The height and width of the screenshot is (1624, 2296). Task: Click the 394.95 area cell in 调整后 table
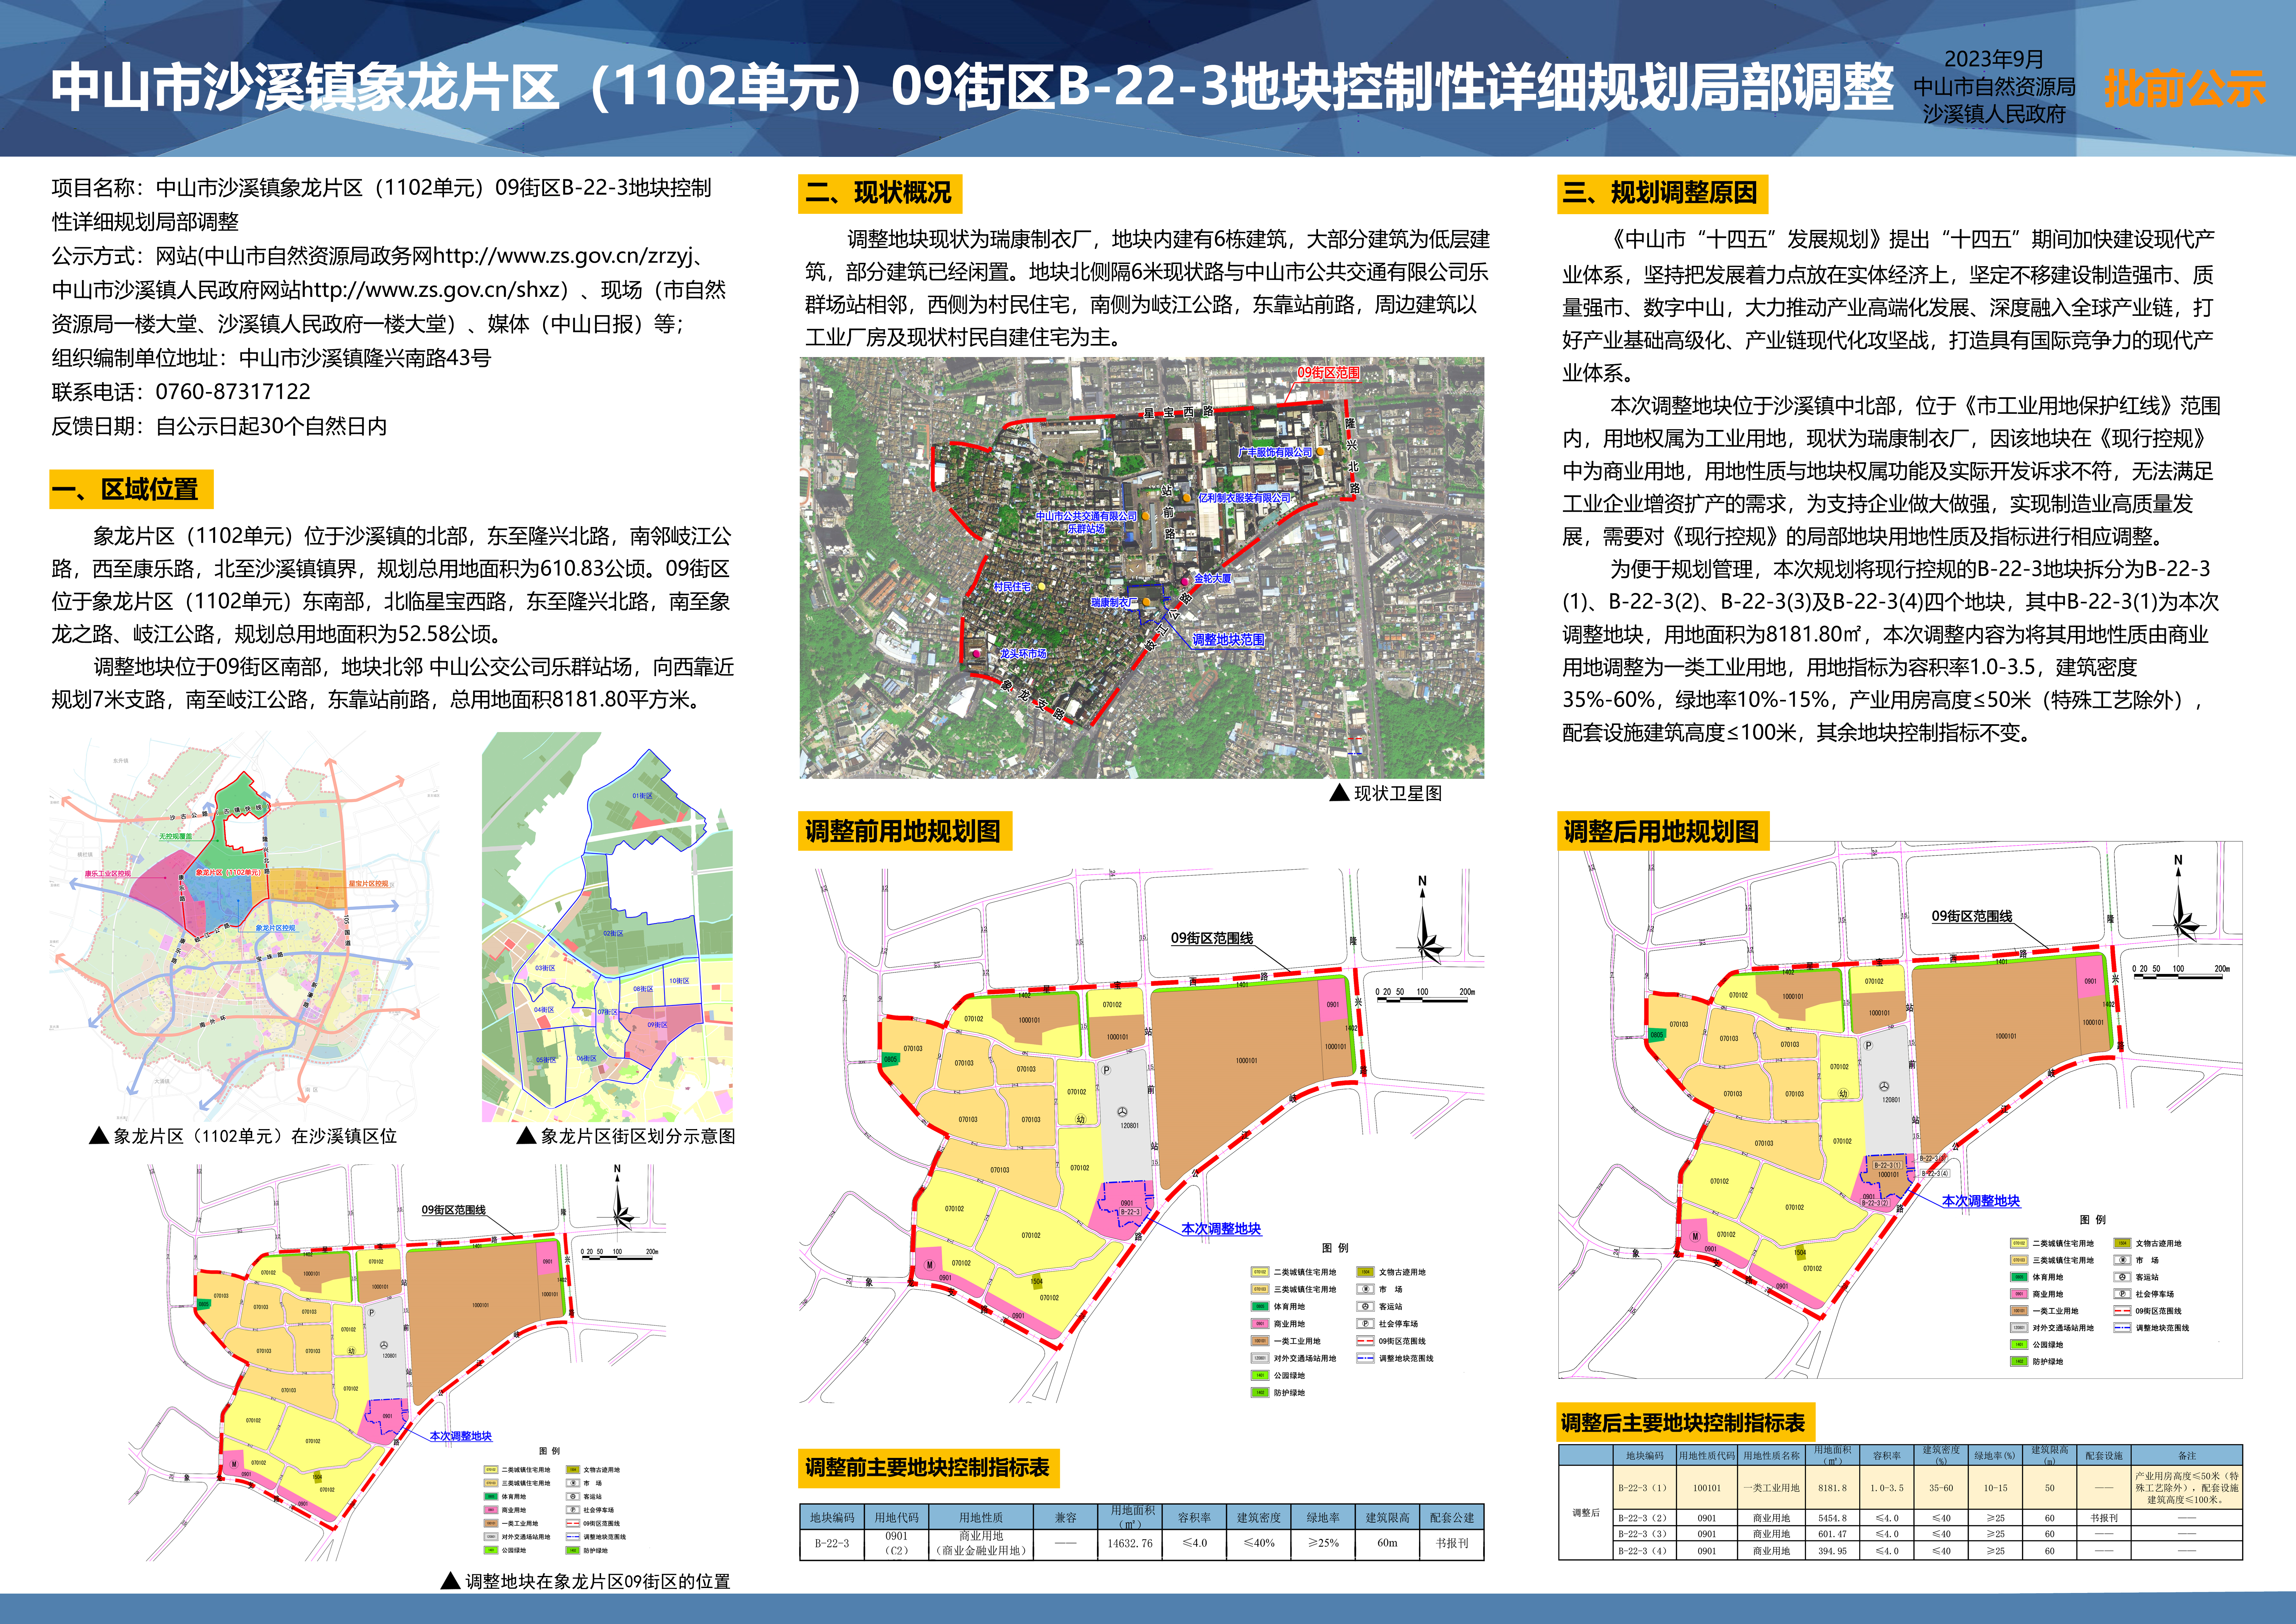[1832, 1551]
